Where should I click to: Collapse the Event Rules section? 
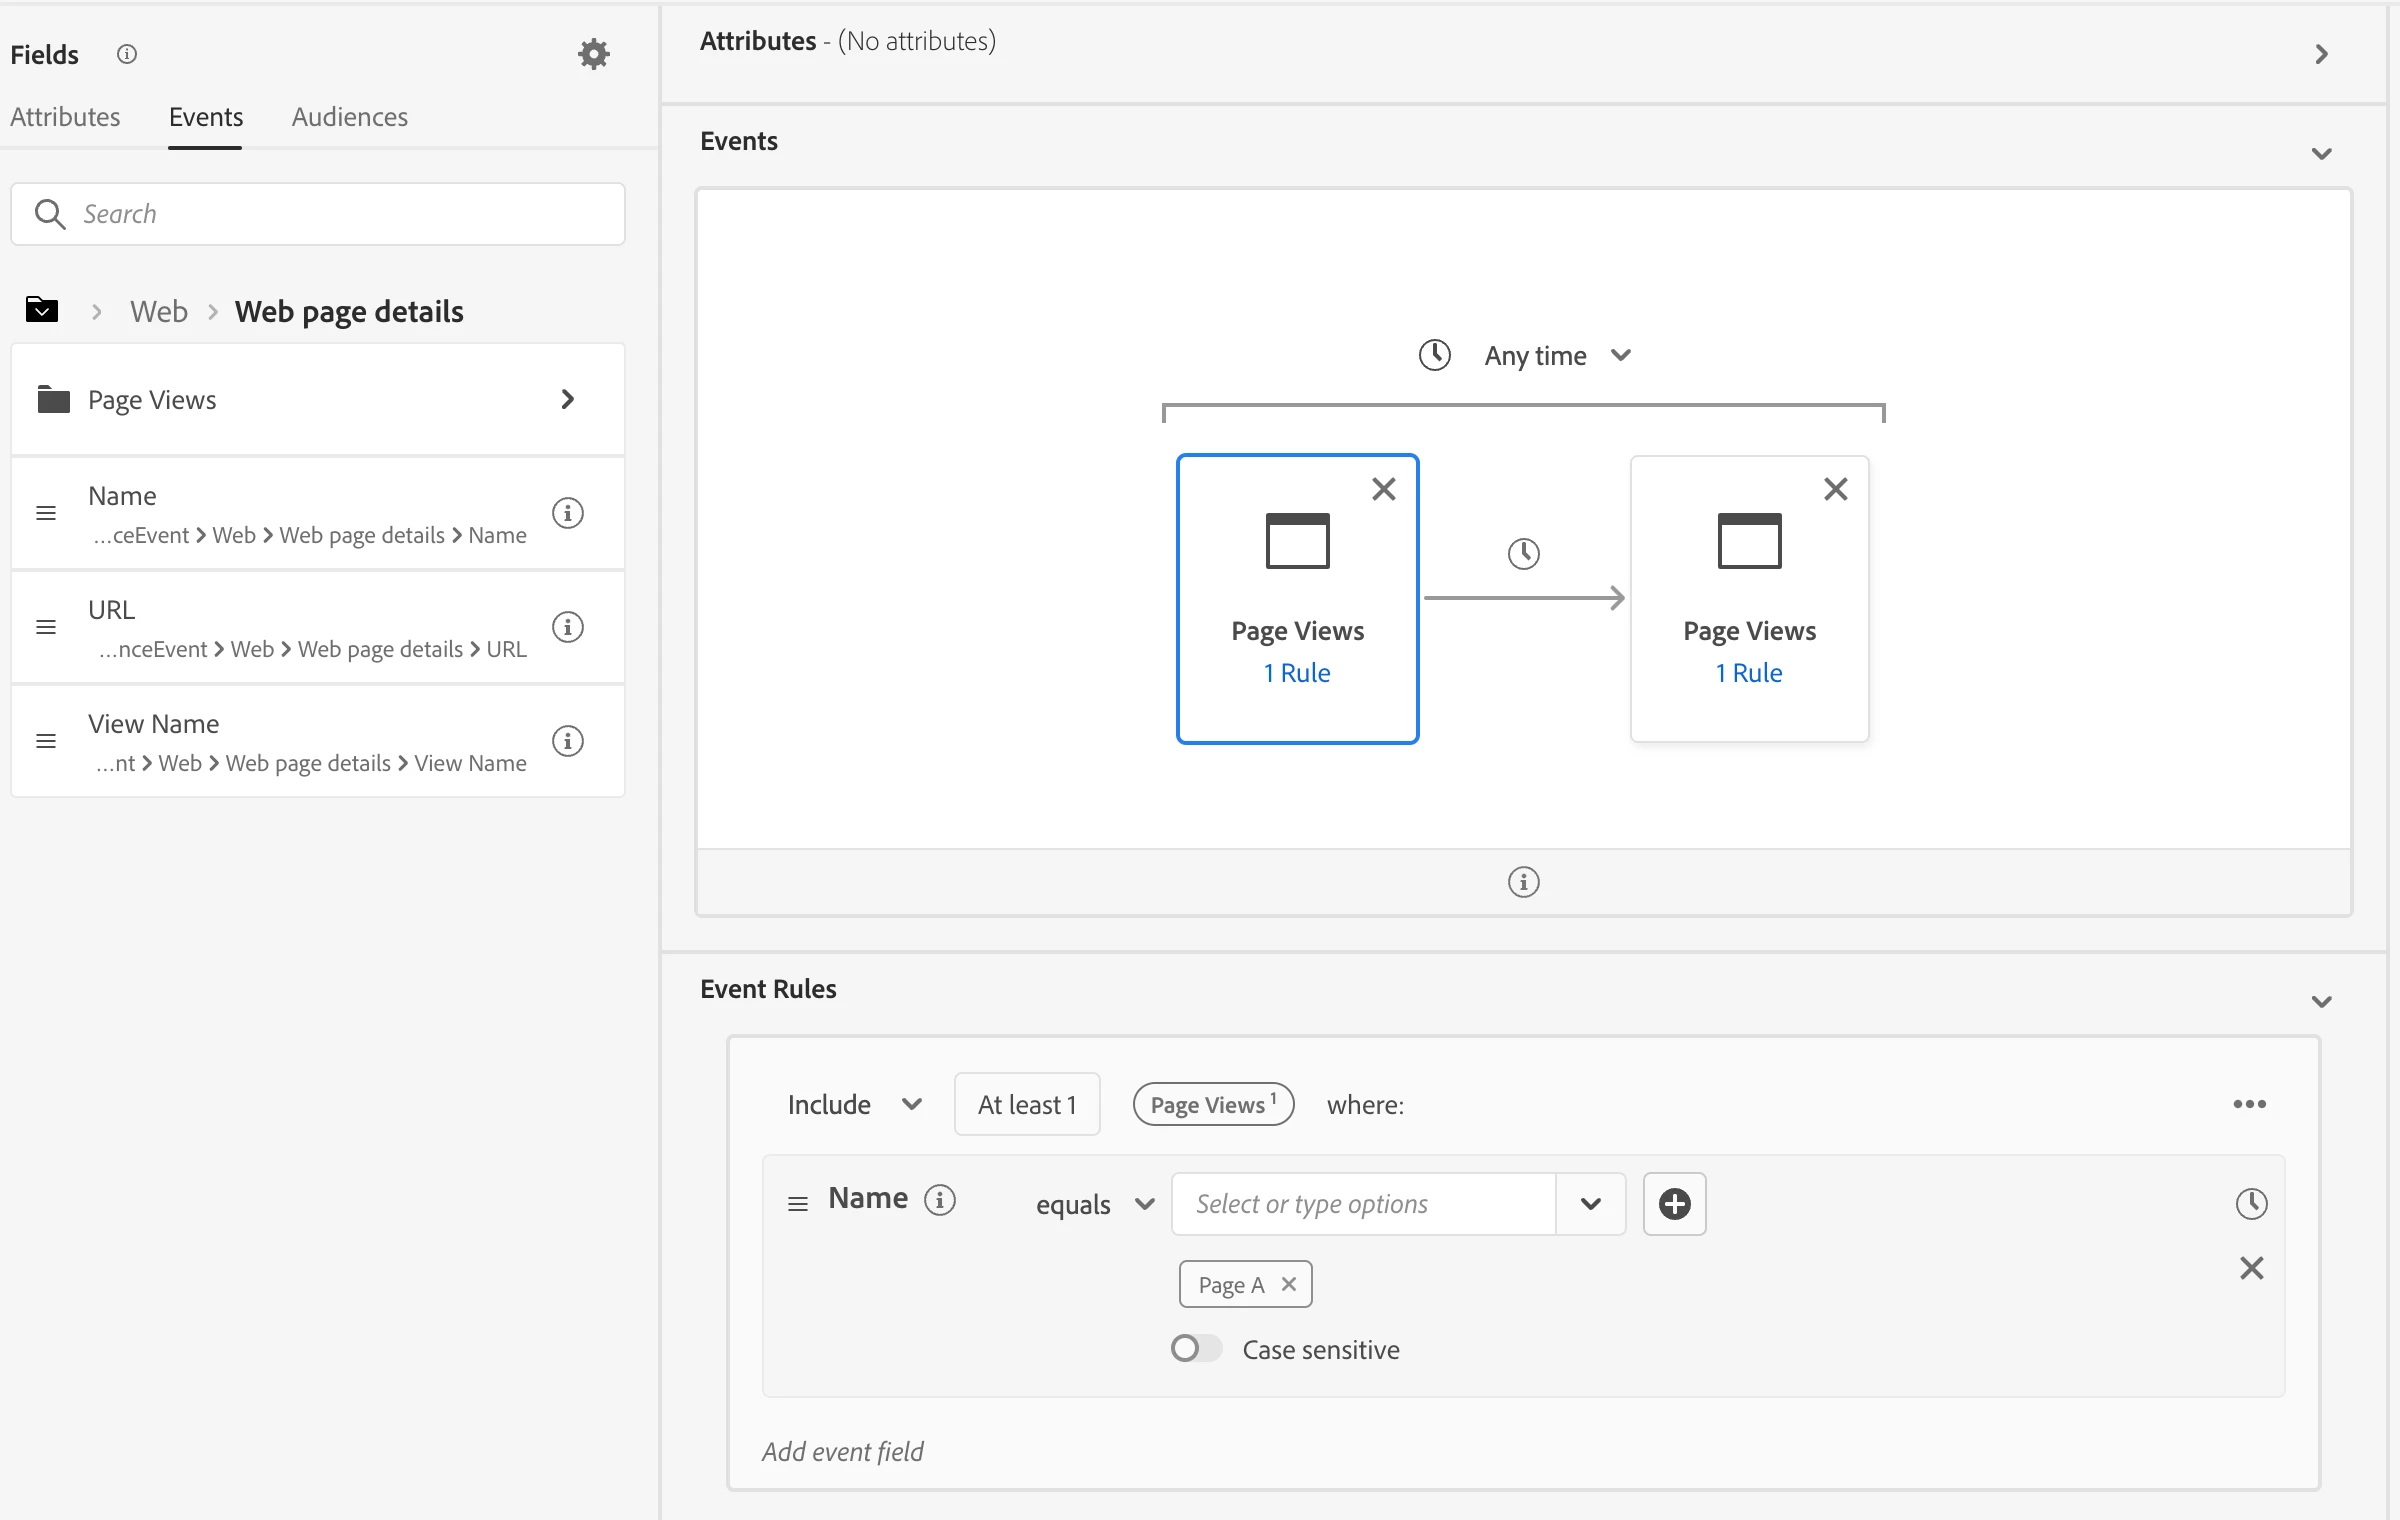pos(2321,1001)
